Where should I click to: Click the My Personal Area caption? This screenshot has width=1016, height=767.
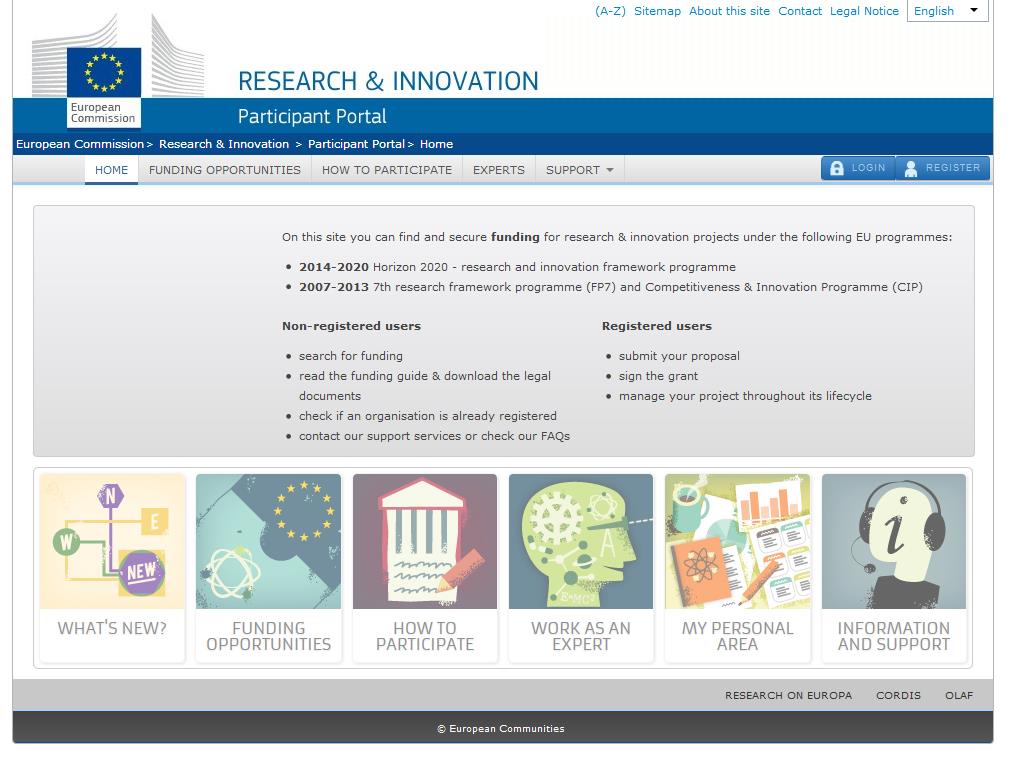pyautogui.click(x=737, y=636)
